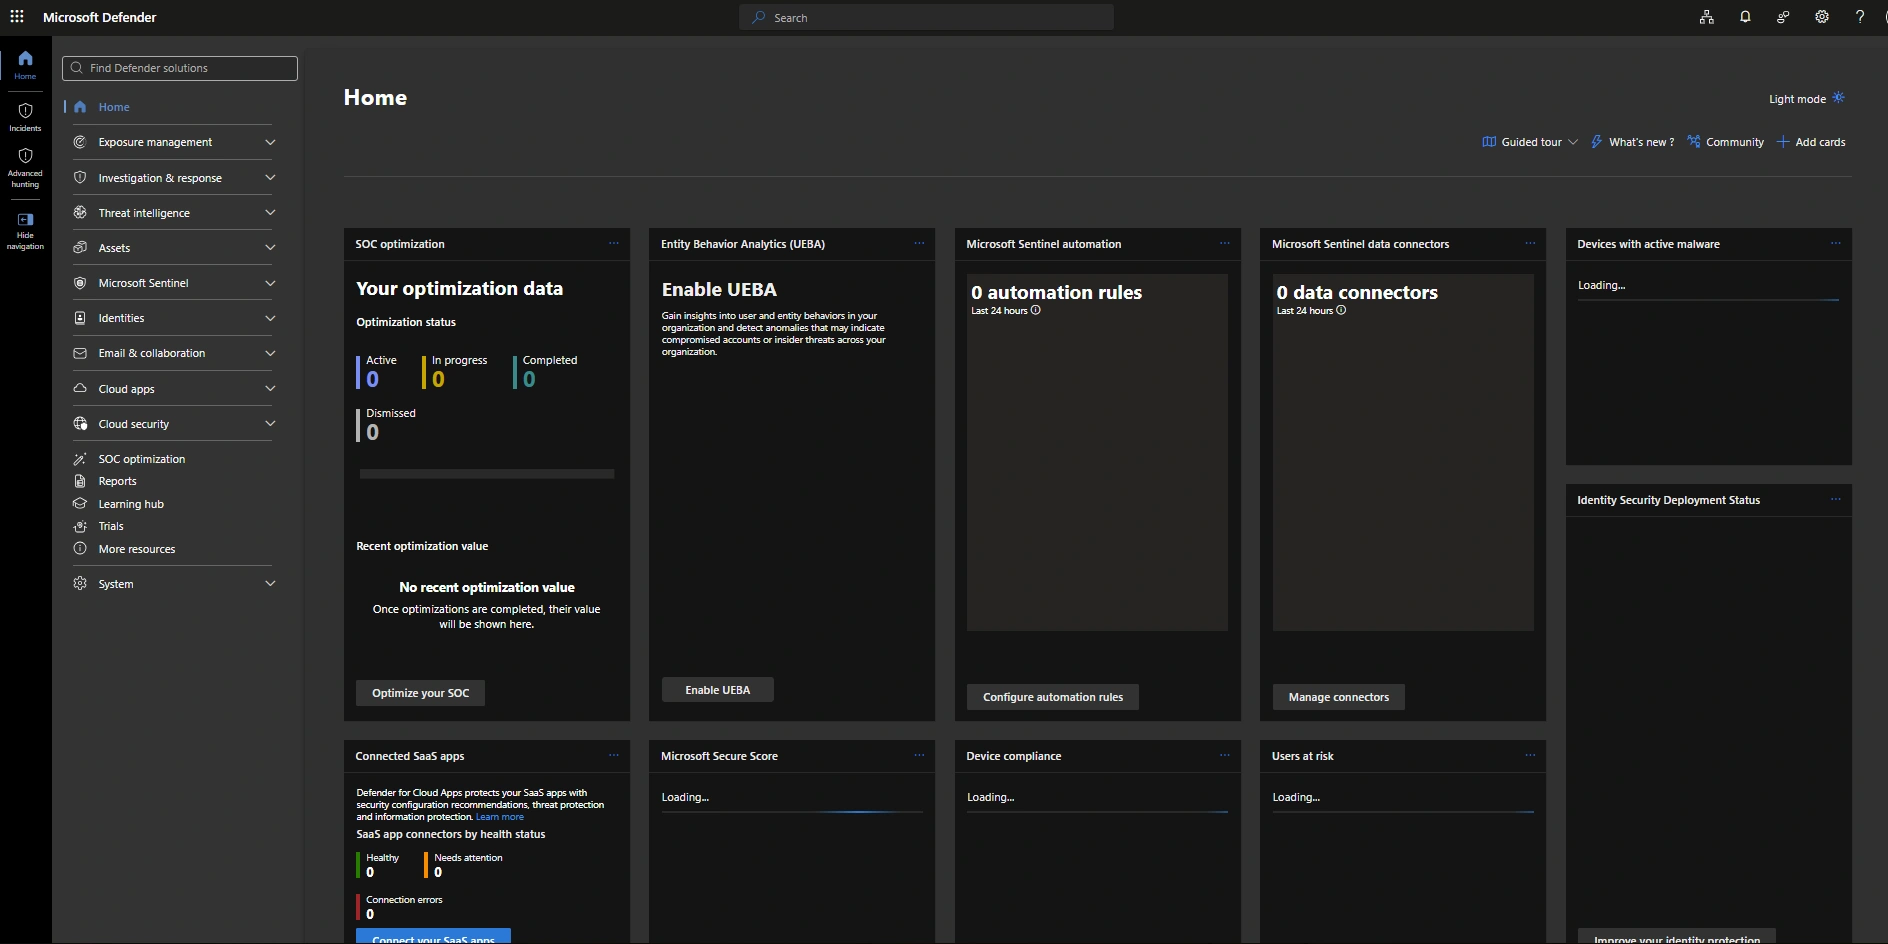
Task: Click info icon beside automation rules Last 24 hours
Action: [x=1036, y=310]
